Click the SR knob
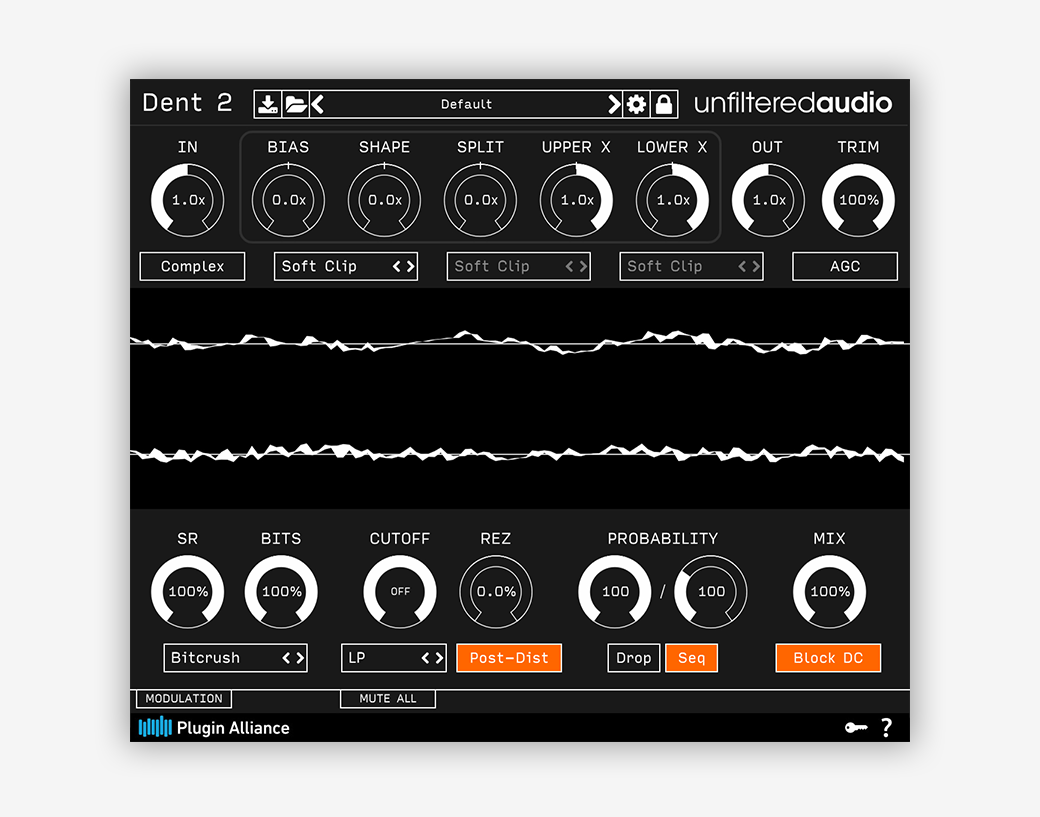The width and height of the screenshot is (1040, 817). pos(188,592)
